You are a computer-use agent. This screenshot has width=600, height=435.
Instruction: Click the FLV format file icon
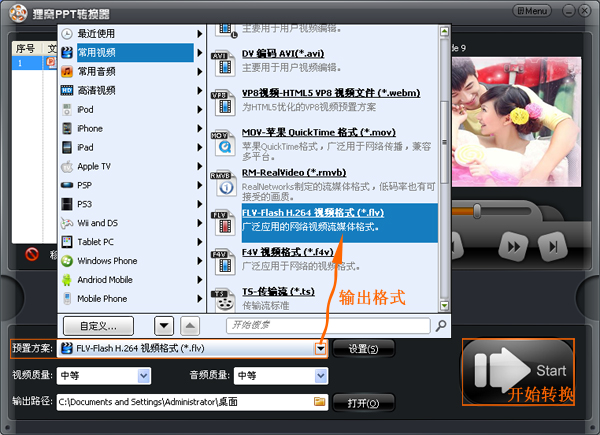pyautogui.click(x=223, y=223)
